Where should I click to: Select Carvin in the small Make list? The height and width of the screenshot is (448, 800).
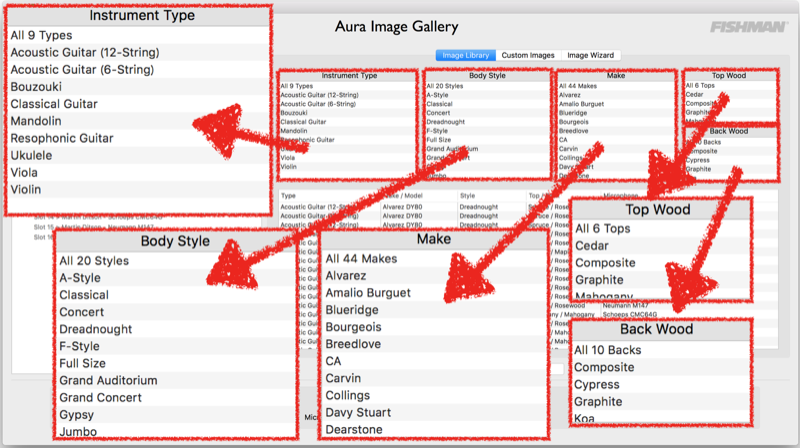click(568, 149)
